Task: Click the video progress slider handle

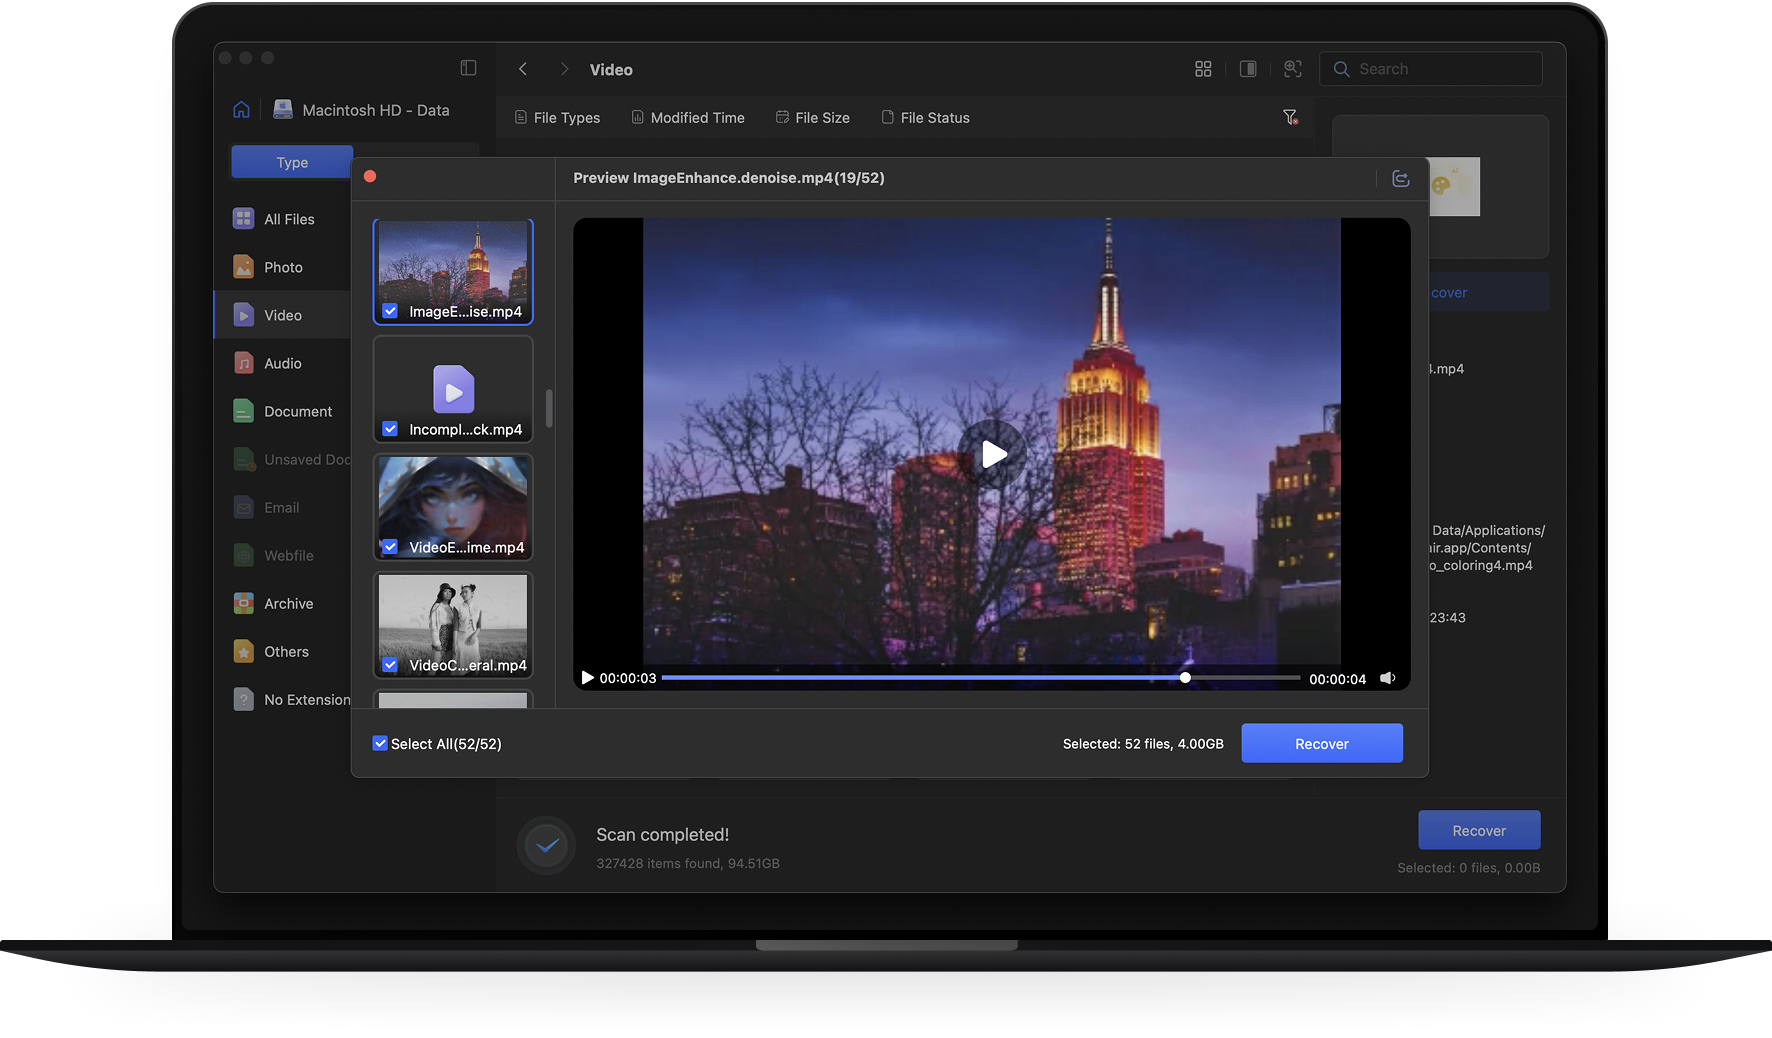Action: pyautogui.click(x=1185, y=678)
